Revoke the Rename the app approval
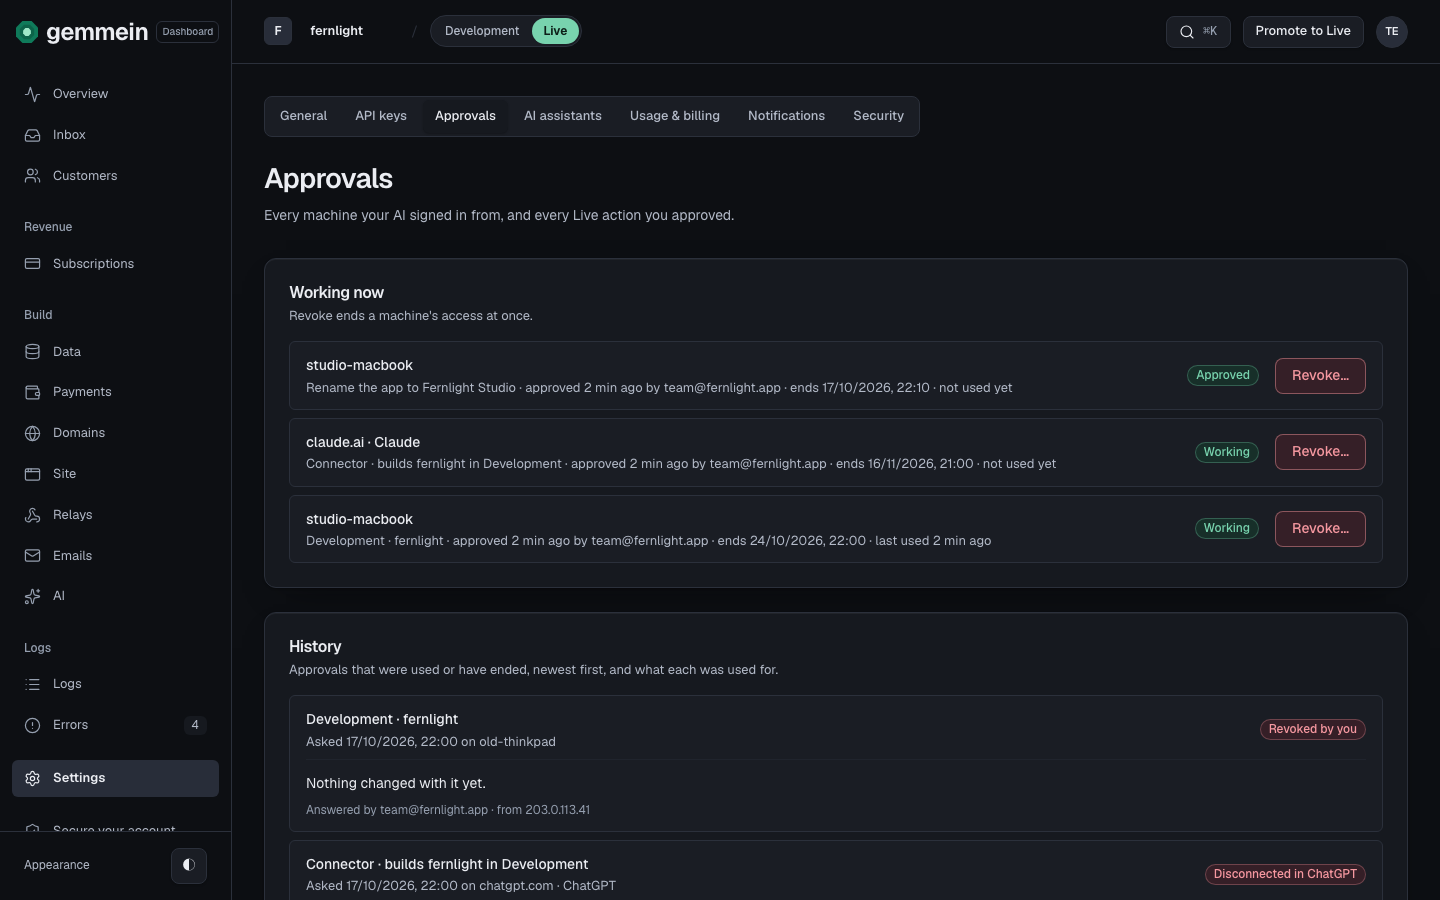1440x900 pixels. 1320,376
